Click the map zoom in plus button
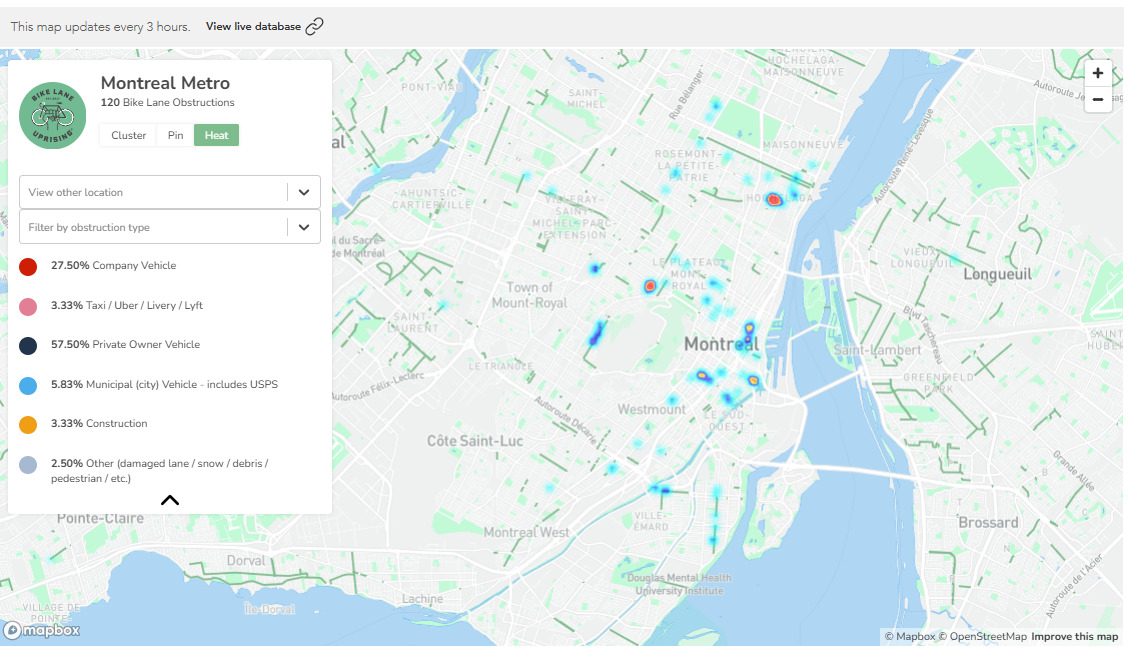 (x=1098, y=73)
